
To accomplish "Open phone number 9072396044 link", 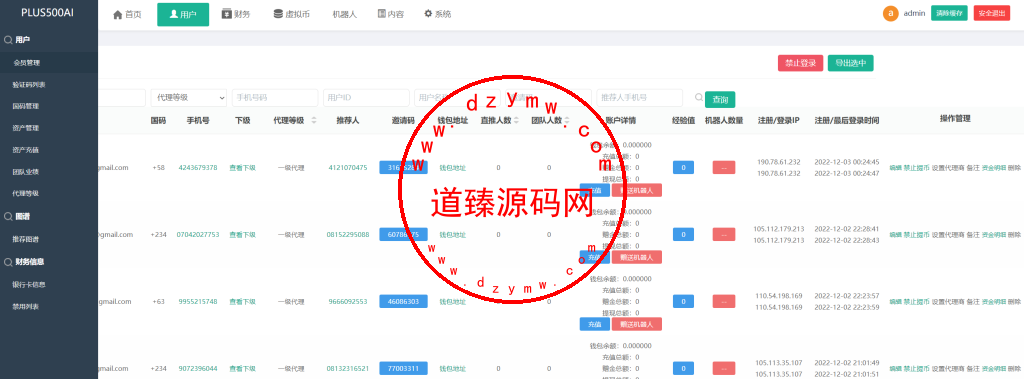I will click(x=198, y=369).
